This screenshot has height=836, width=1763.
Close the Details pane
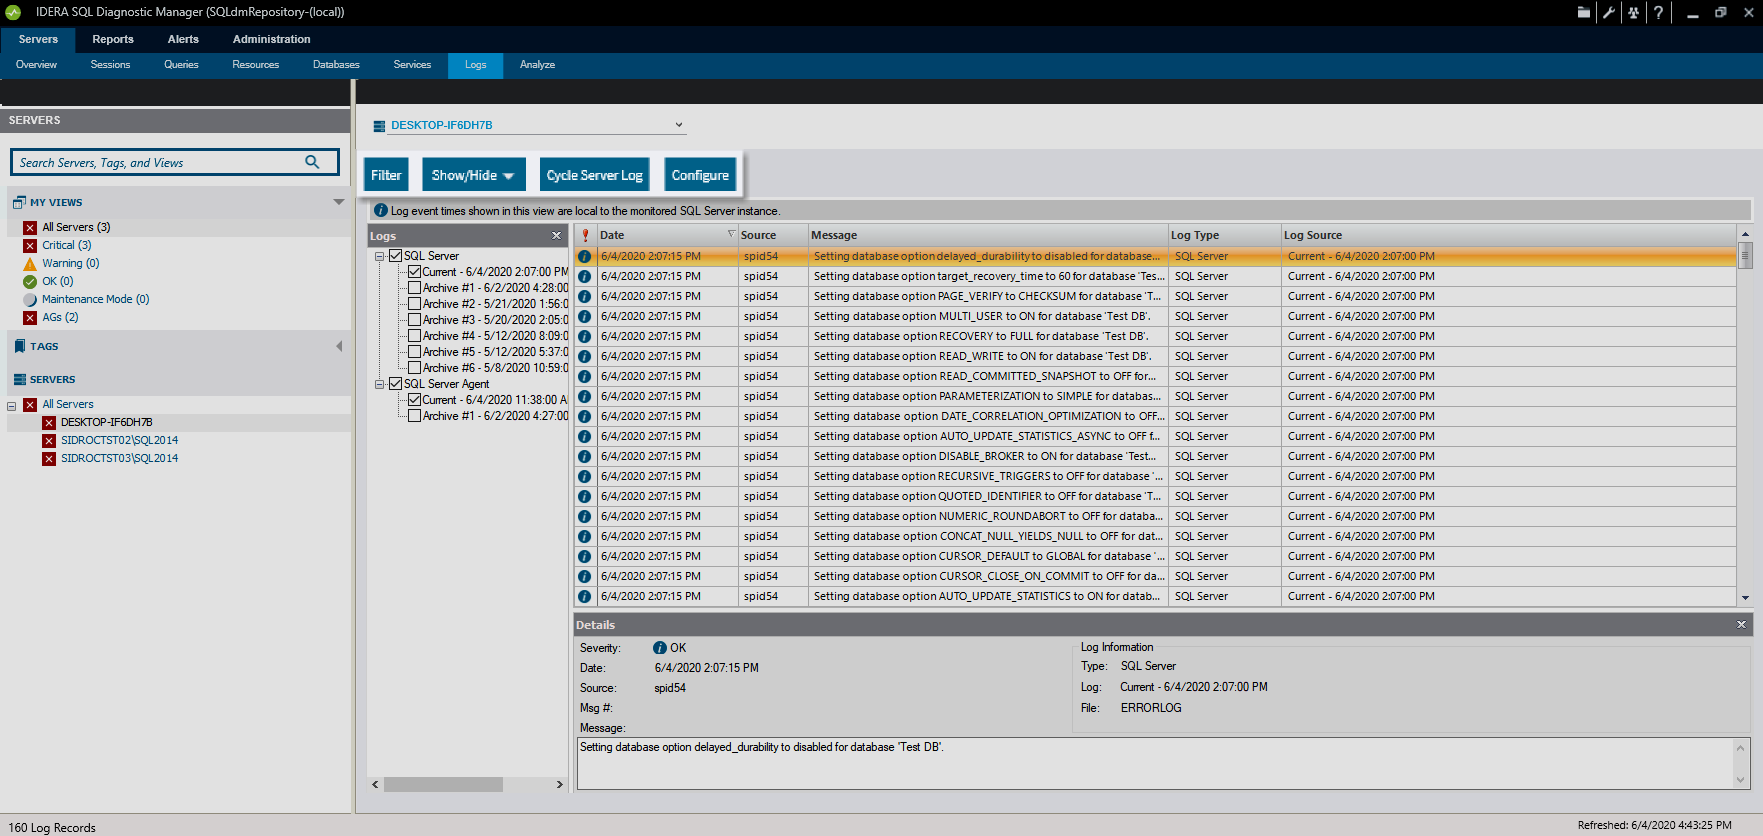click(1741, 624)
